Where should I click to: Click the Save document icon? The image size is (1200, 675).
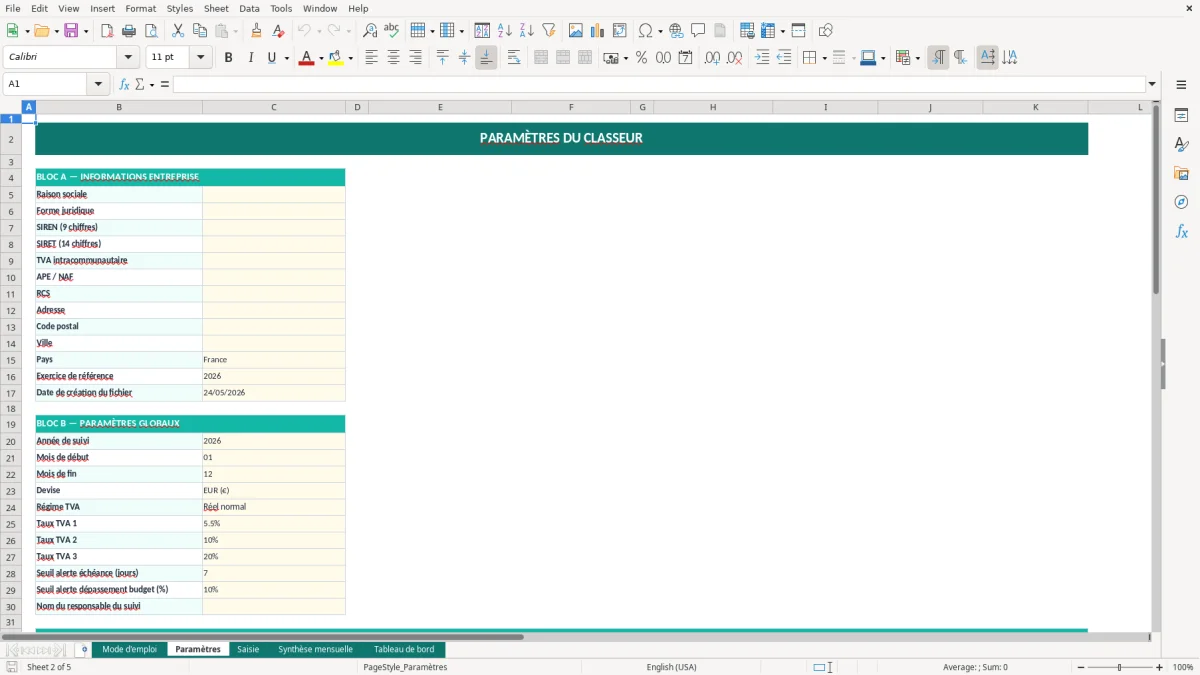[x=70, y=31]
